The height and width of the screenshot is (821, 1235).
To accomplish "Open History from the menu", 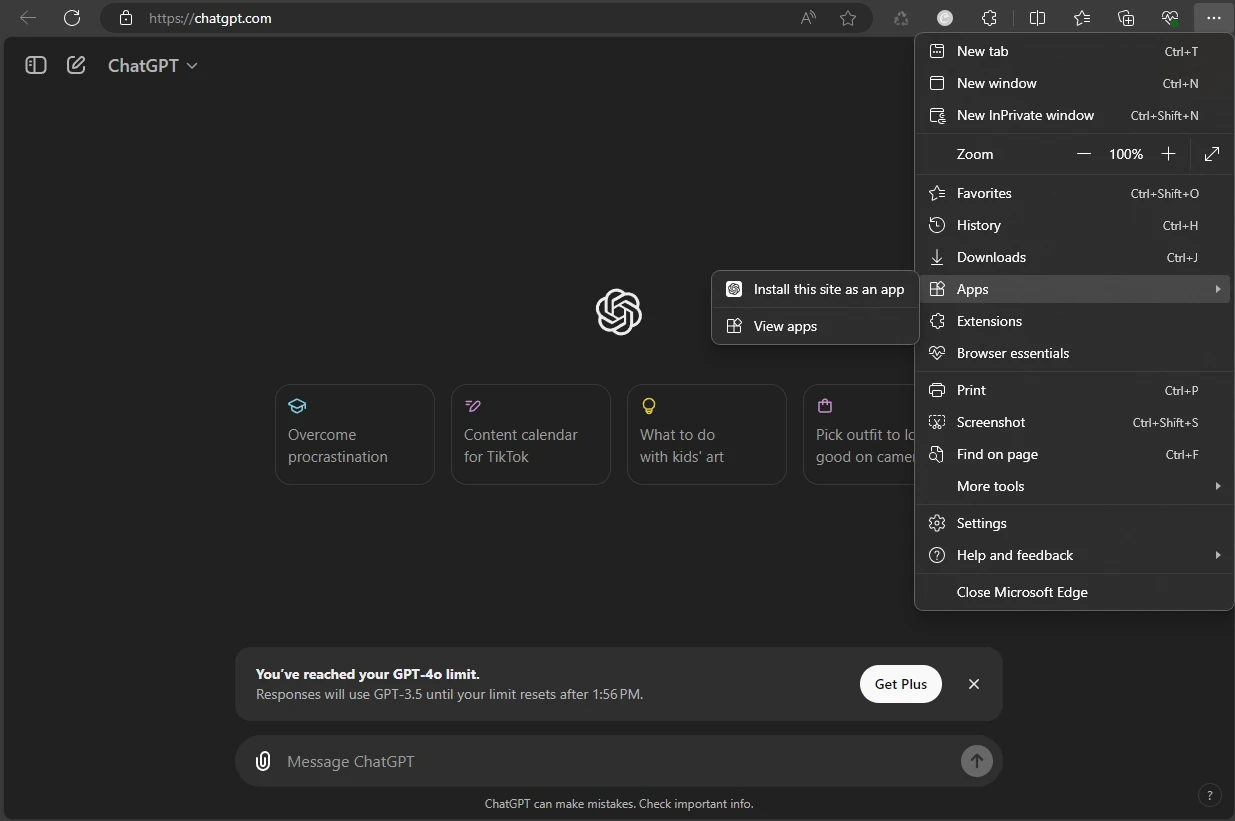I will pos(1074,225).
